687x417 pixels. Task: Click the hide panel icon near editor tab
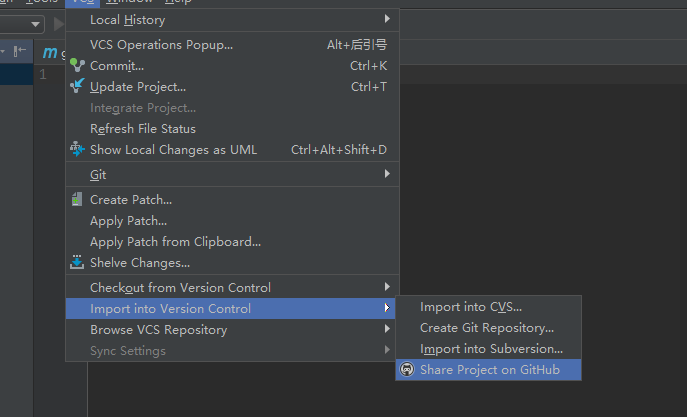(x=19, y=52)
